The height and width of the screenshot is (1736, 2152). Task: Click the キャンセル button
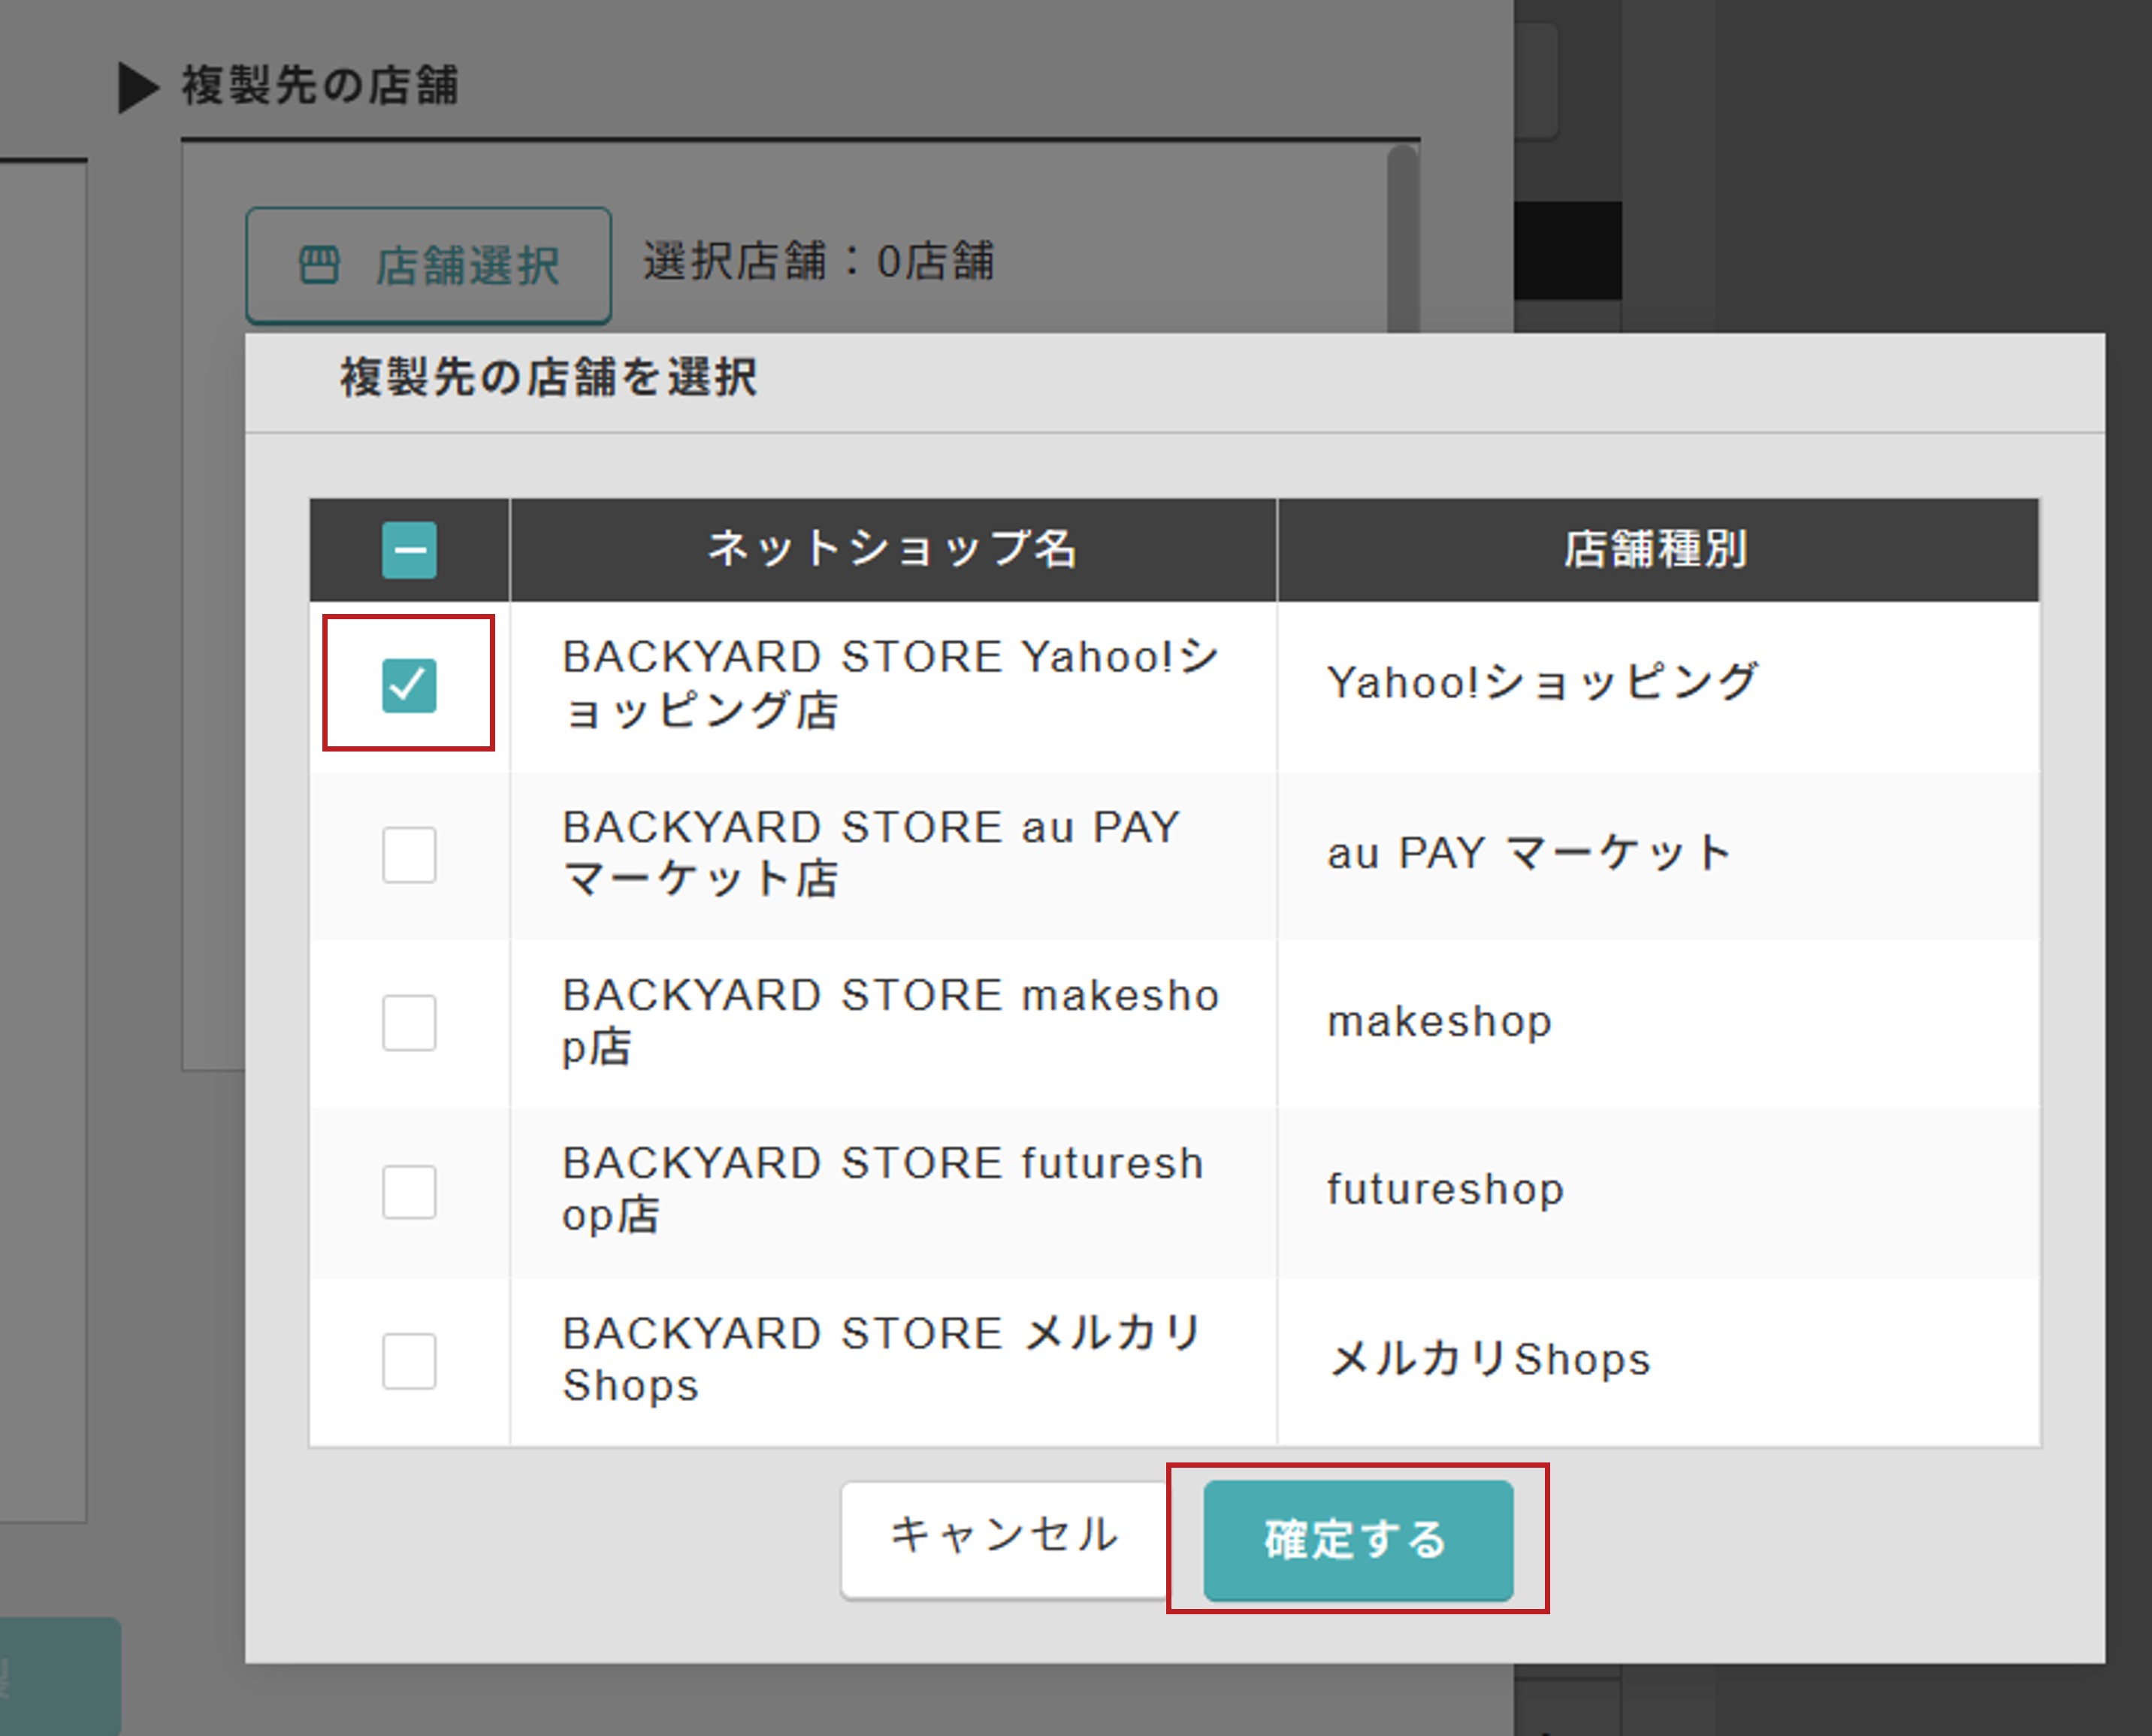(x=1004, y=1539)
